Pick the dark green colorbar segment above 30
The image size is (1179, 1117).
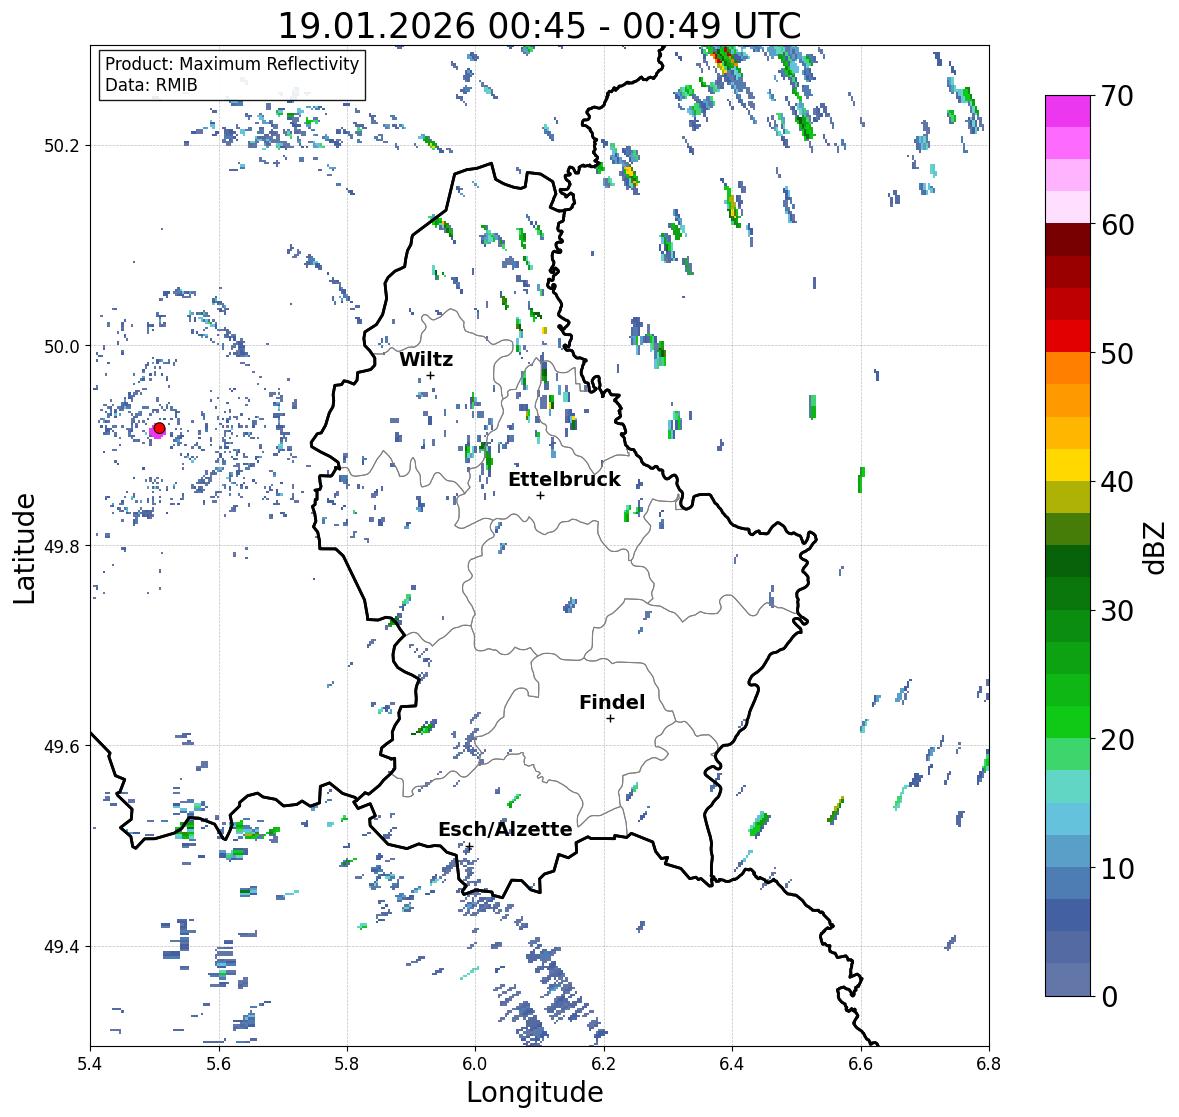1068,593
